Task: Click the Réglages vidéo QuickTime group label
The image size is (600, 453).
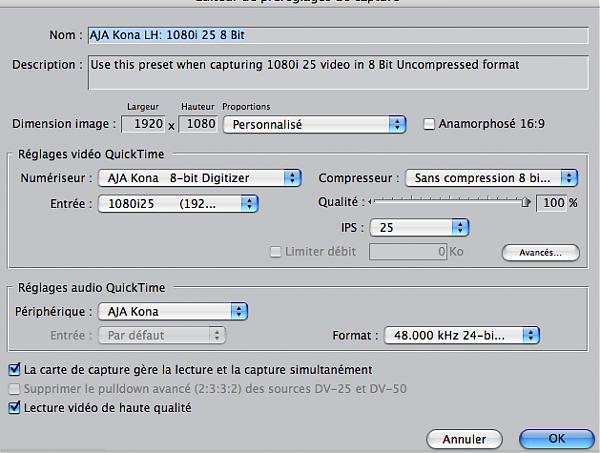Action: [91, 154]
